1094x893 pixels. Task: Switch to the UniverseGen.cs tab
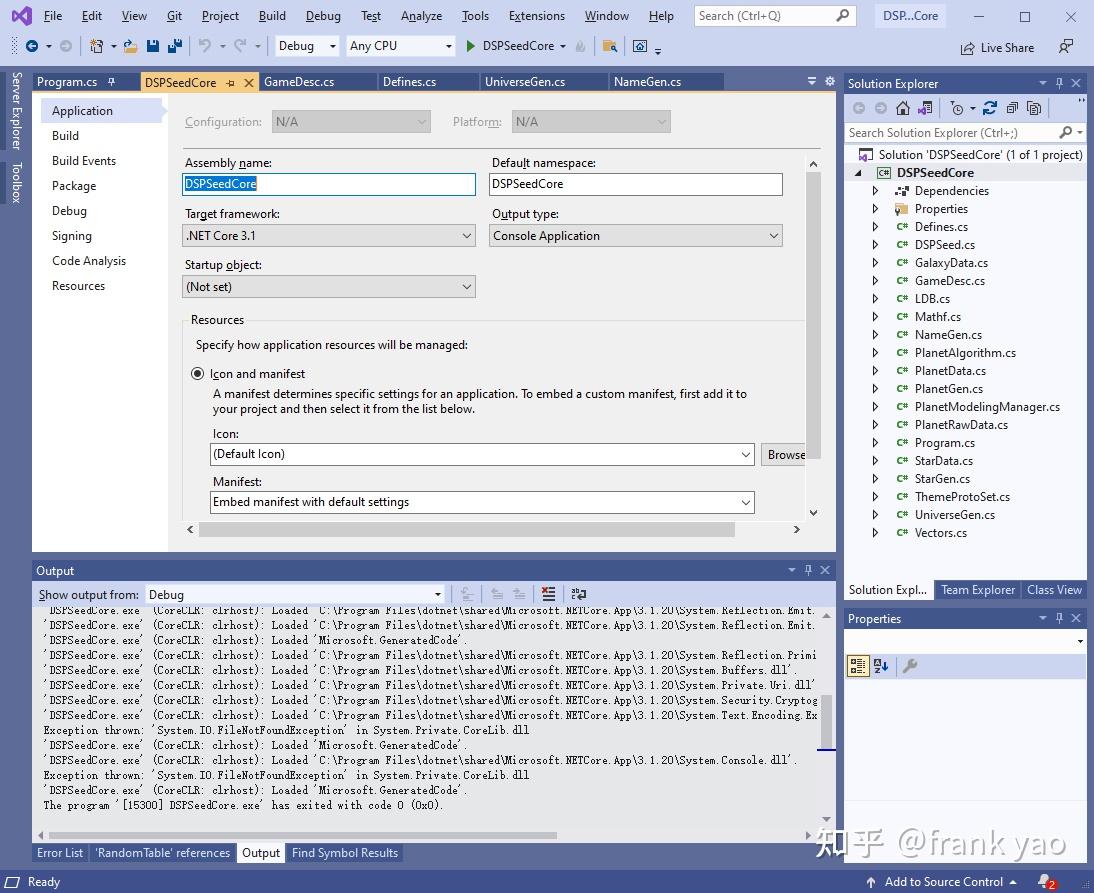coord(525,82)
